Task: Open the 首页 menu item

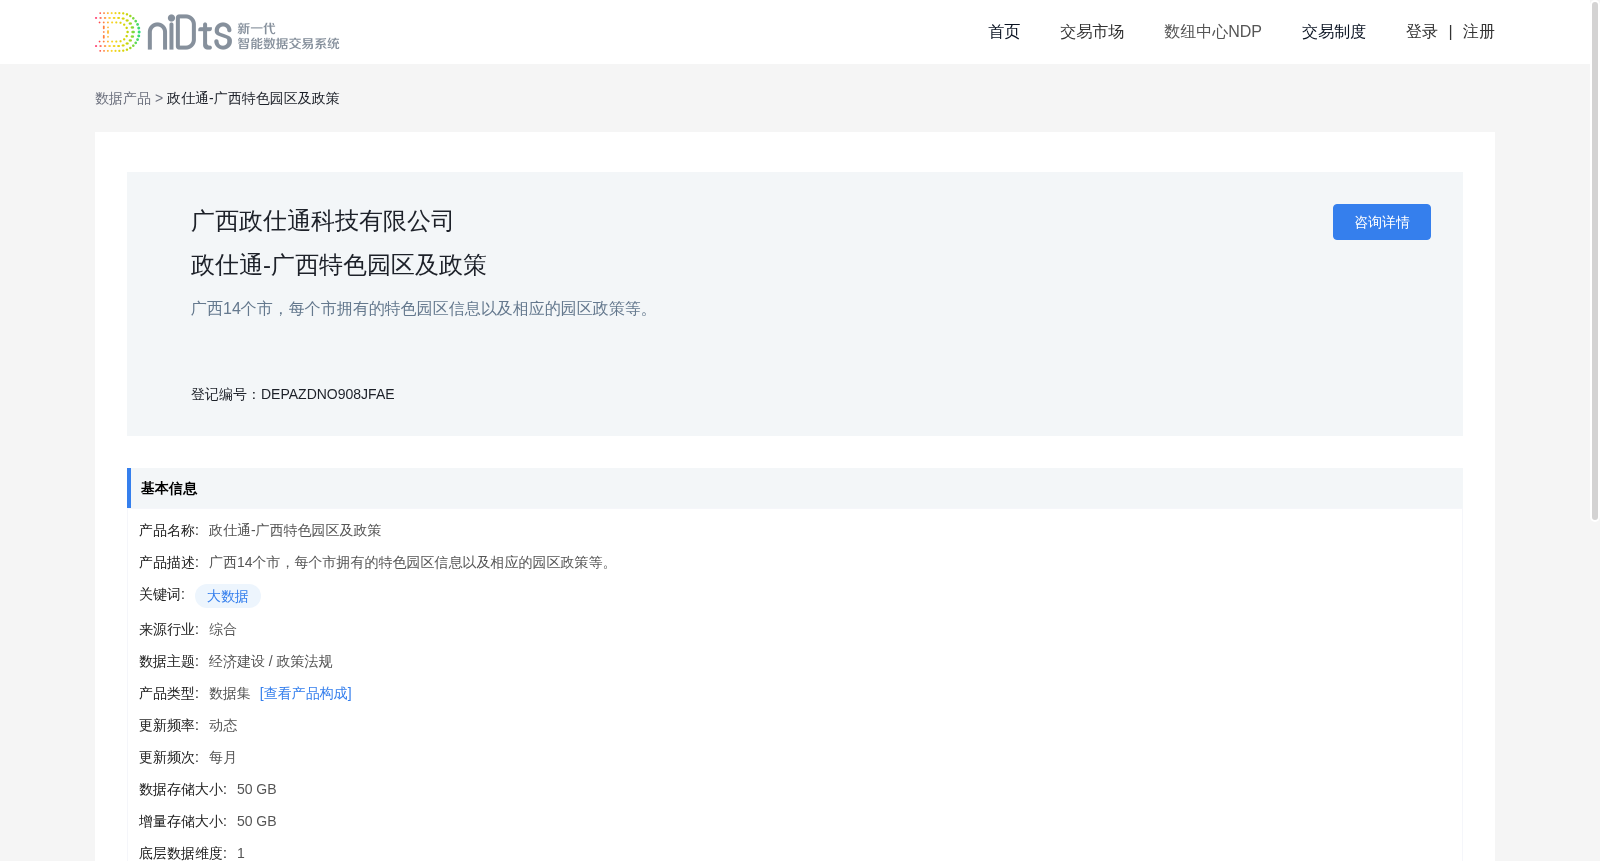Action: click(1004, 32)
